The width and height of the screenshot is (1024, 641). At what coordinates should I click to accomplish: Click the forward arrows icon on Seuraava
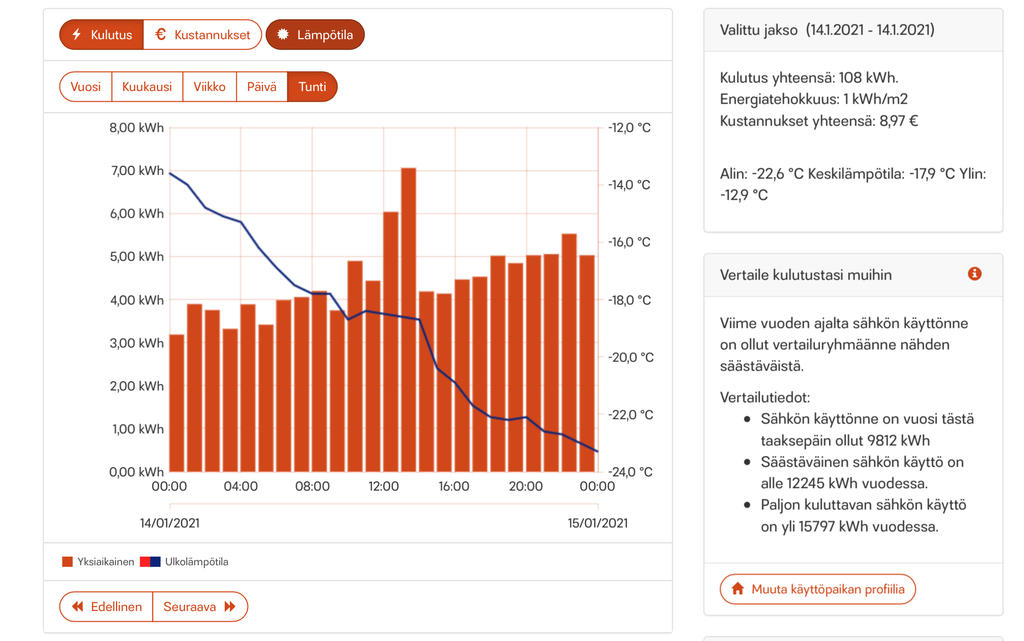(230, 607)
